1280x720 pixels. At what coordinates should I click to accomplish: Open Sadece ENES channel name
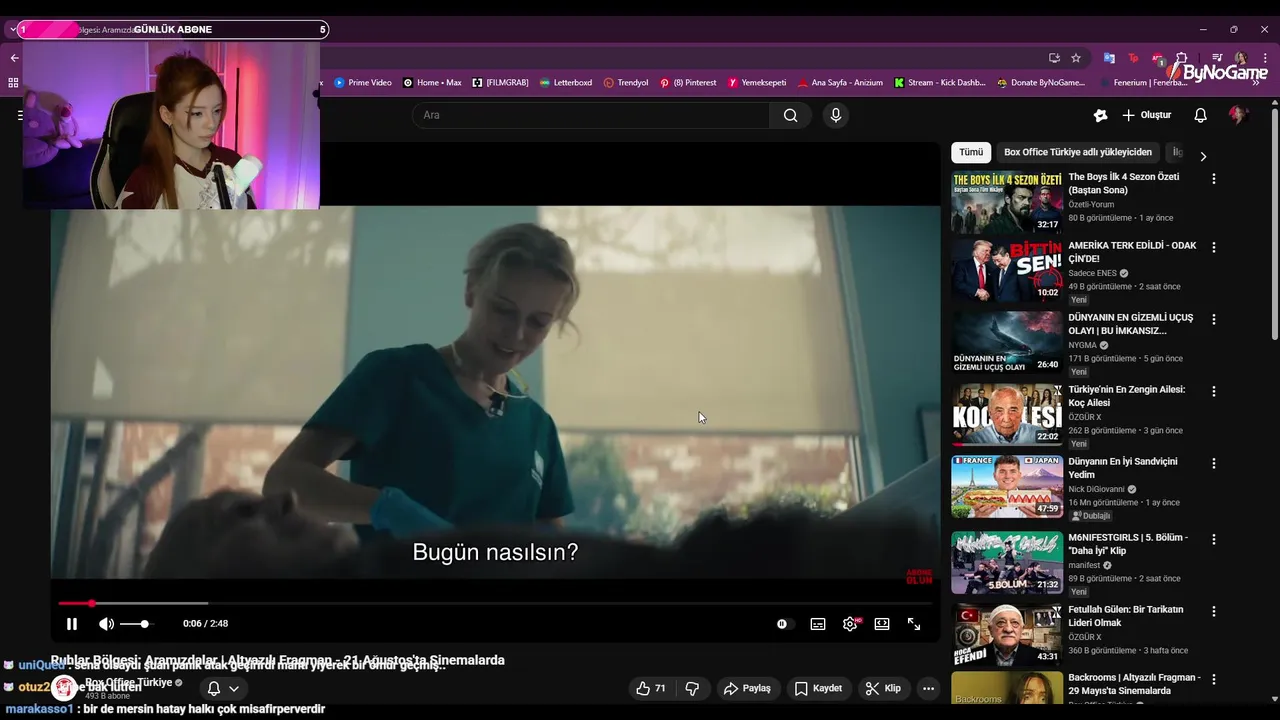[x=1092, y=273]
